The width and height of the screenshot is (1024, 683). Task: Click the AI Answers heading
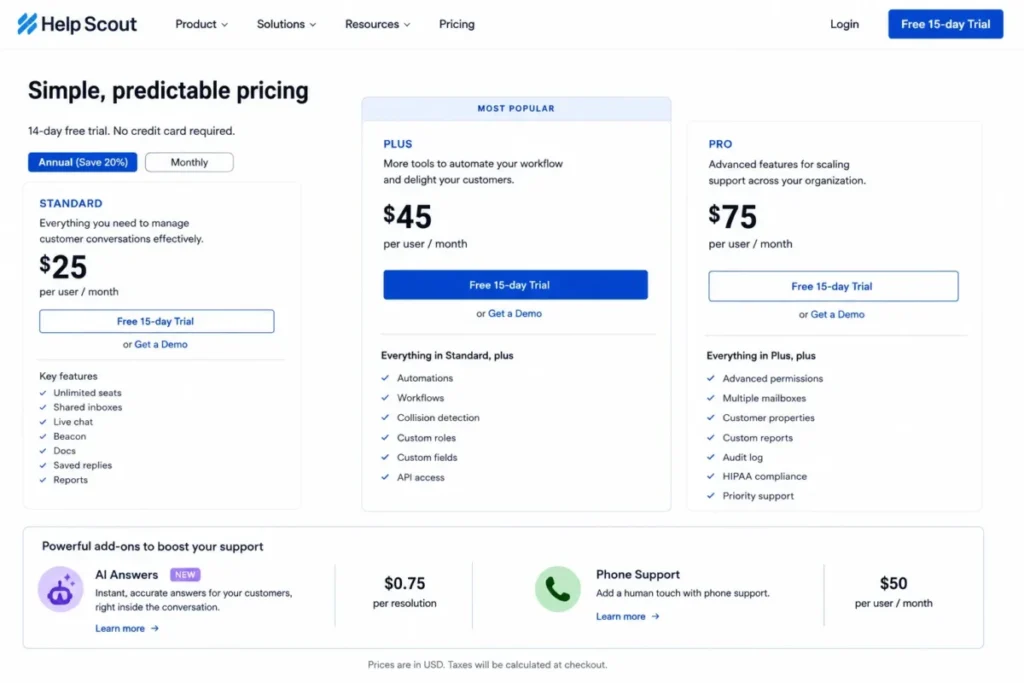coord(126,575)
